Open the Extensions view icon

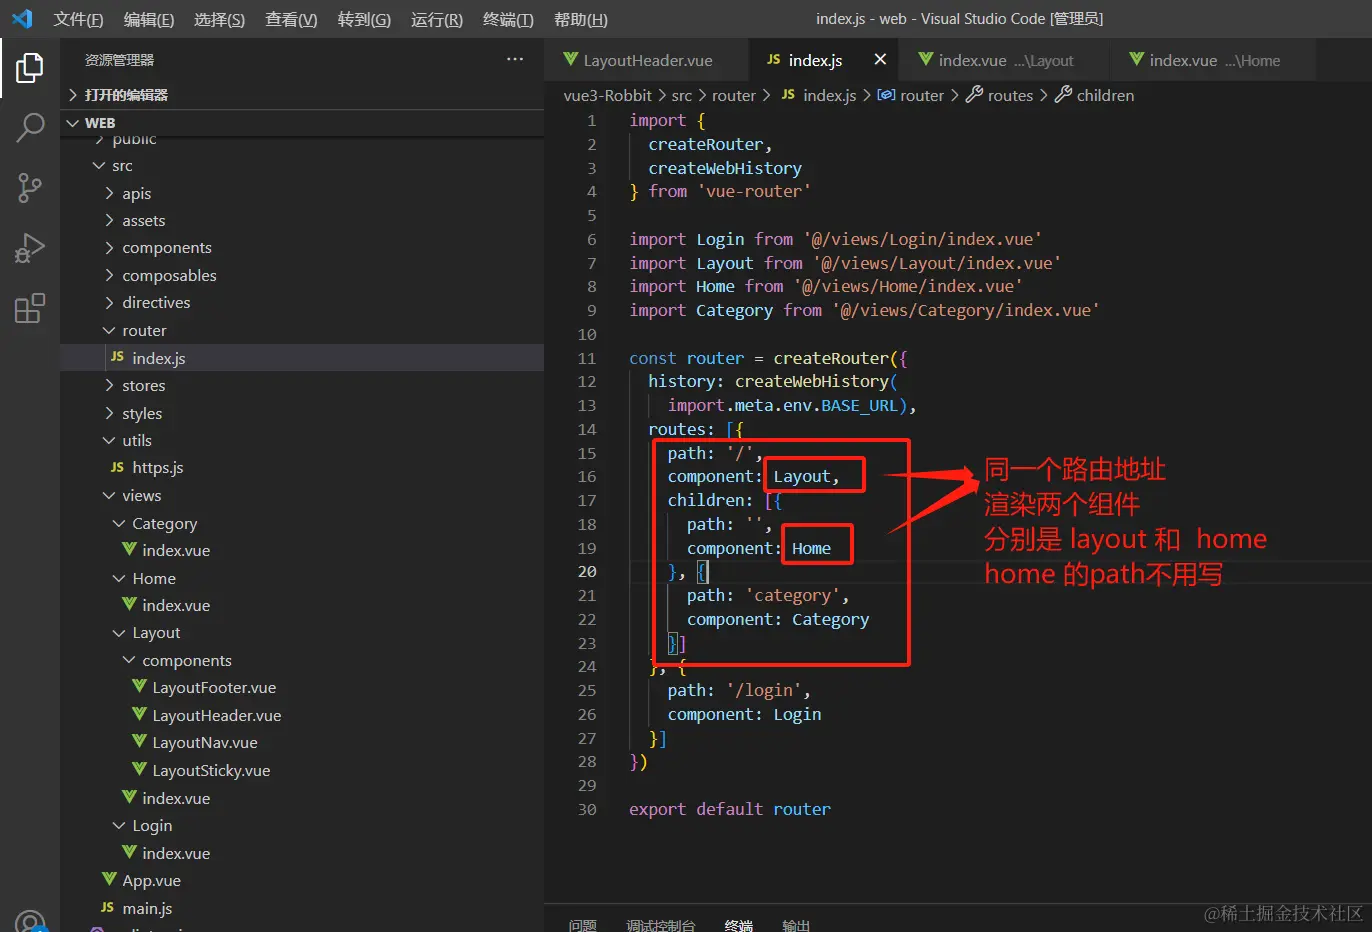coord(30,308)
